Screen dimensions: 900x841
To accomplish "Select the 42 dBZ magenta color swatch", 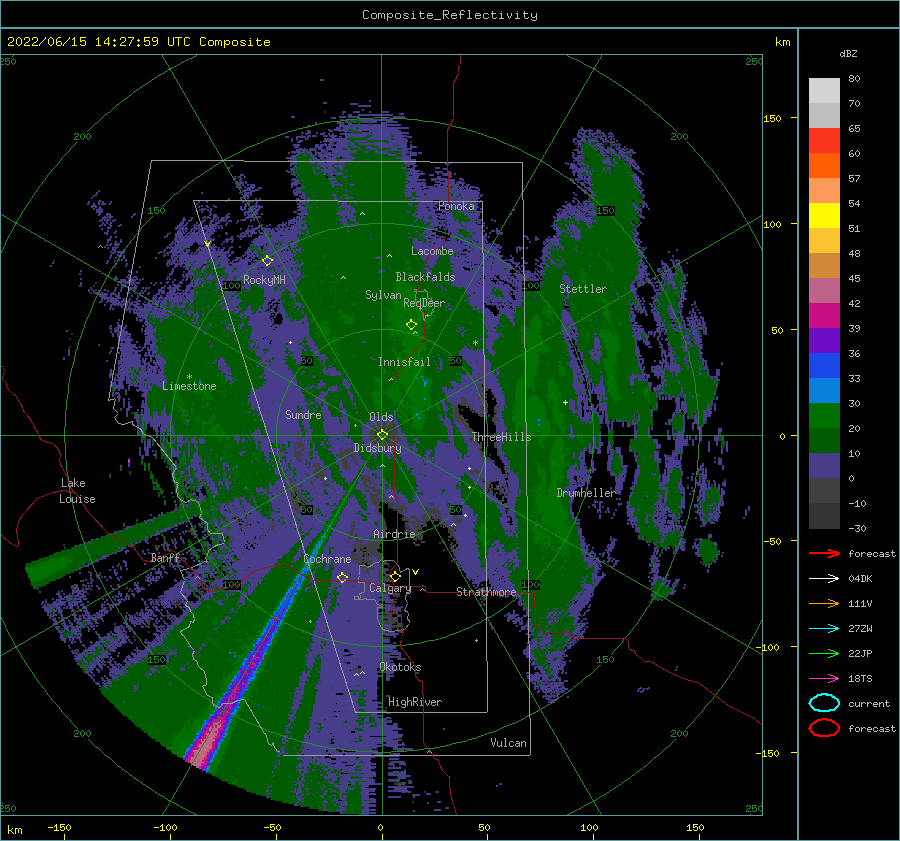I will pyautogui.click(x=824, y=315).
